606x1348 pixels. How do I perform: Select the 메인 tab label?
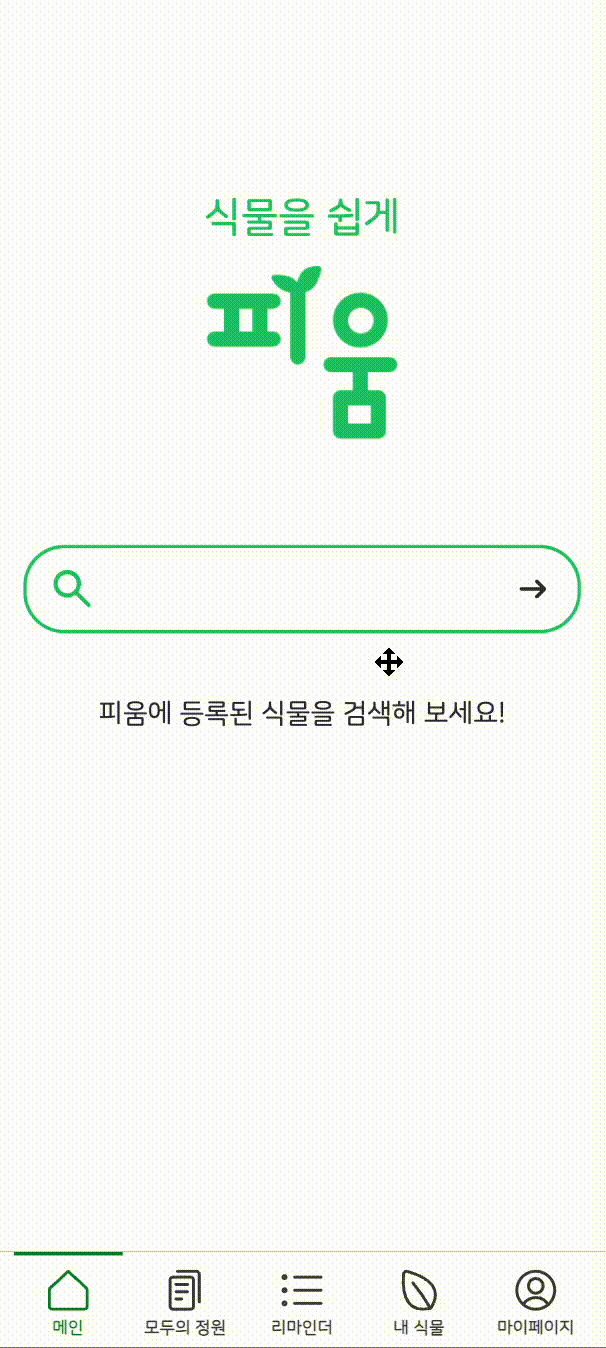[68, 1328]
